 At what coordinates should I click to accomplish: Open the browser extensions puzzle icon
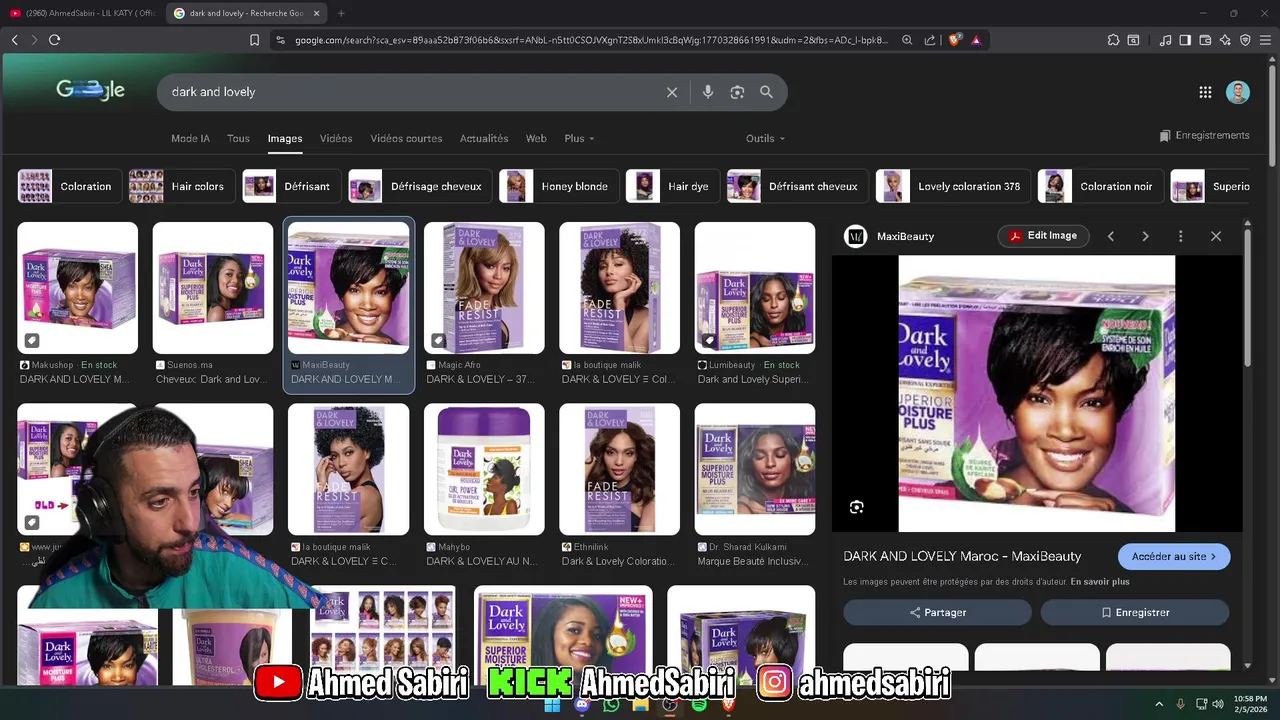(x=1113, y=40)
